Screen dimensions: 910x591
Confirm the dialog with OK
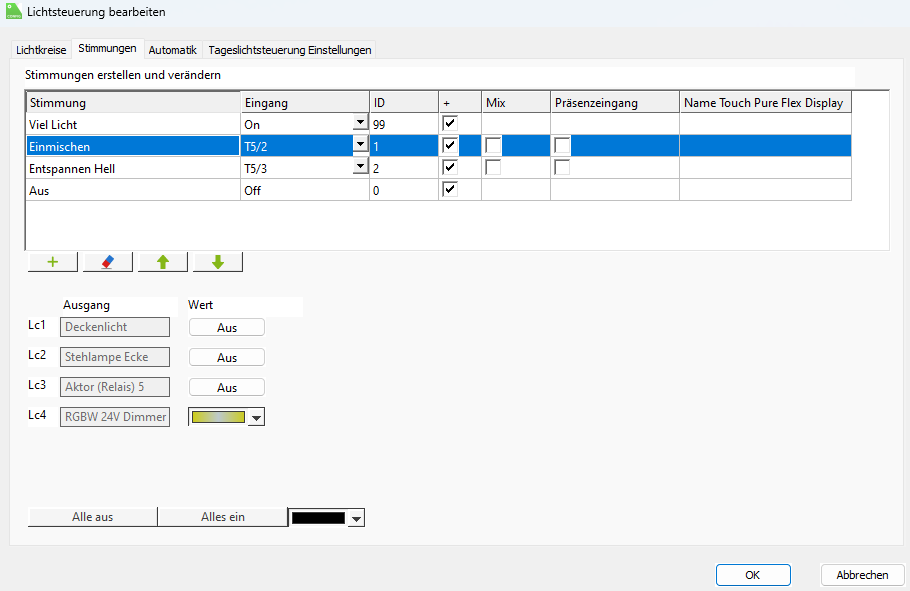click(753, 575)
